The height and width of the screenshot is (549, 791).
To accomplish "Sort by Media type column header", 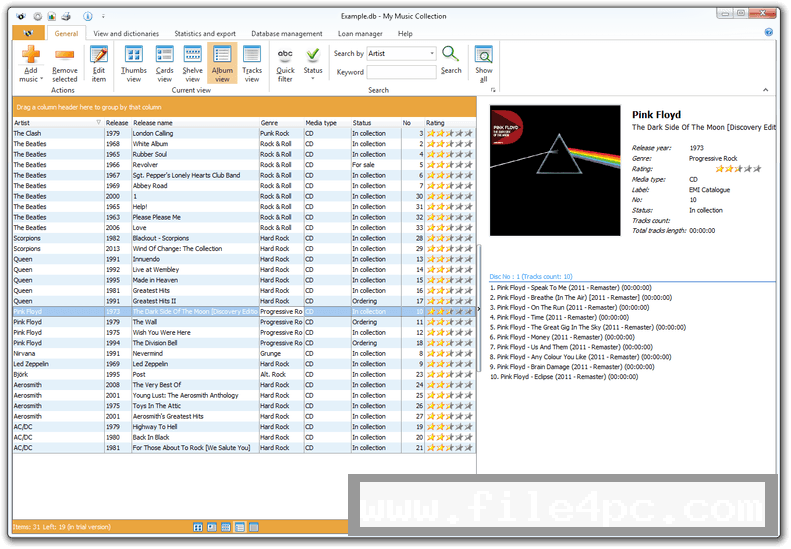I will pos(327,123).
